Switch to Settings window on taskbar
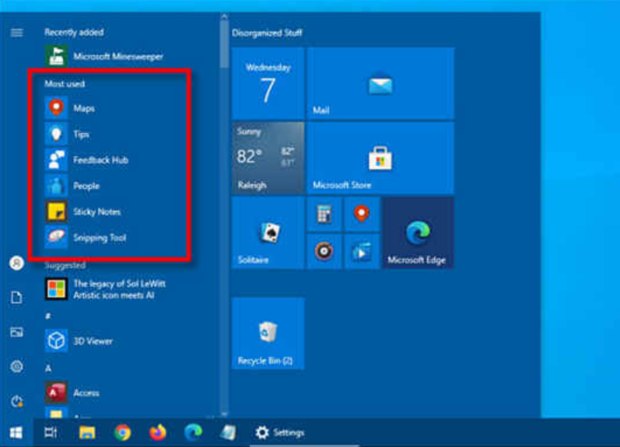The image size is (620, 447). pyautogui.click(x=280, y=432)
